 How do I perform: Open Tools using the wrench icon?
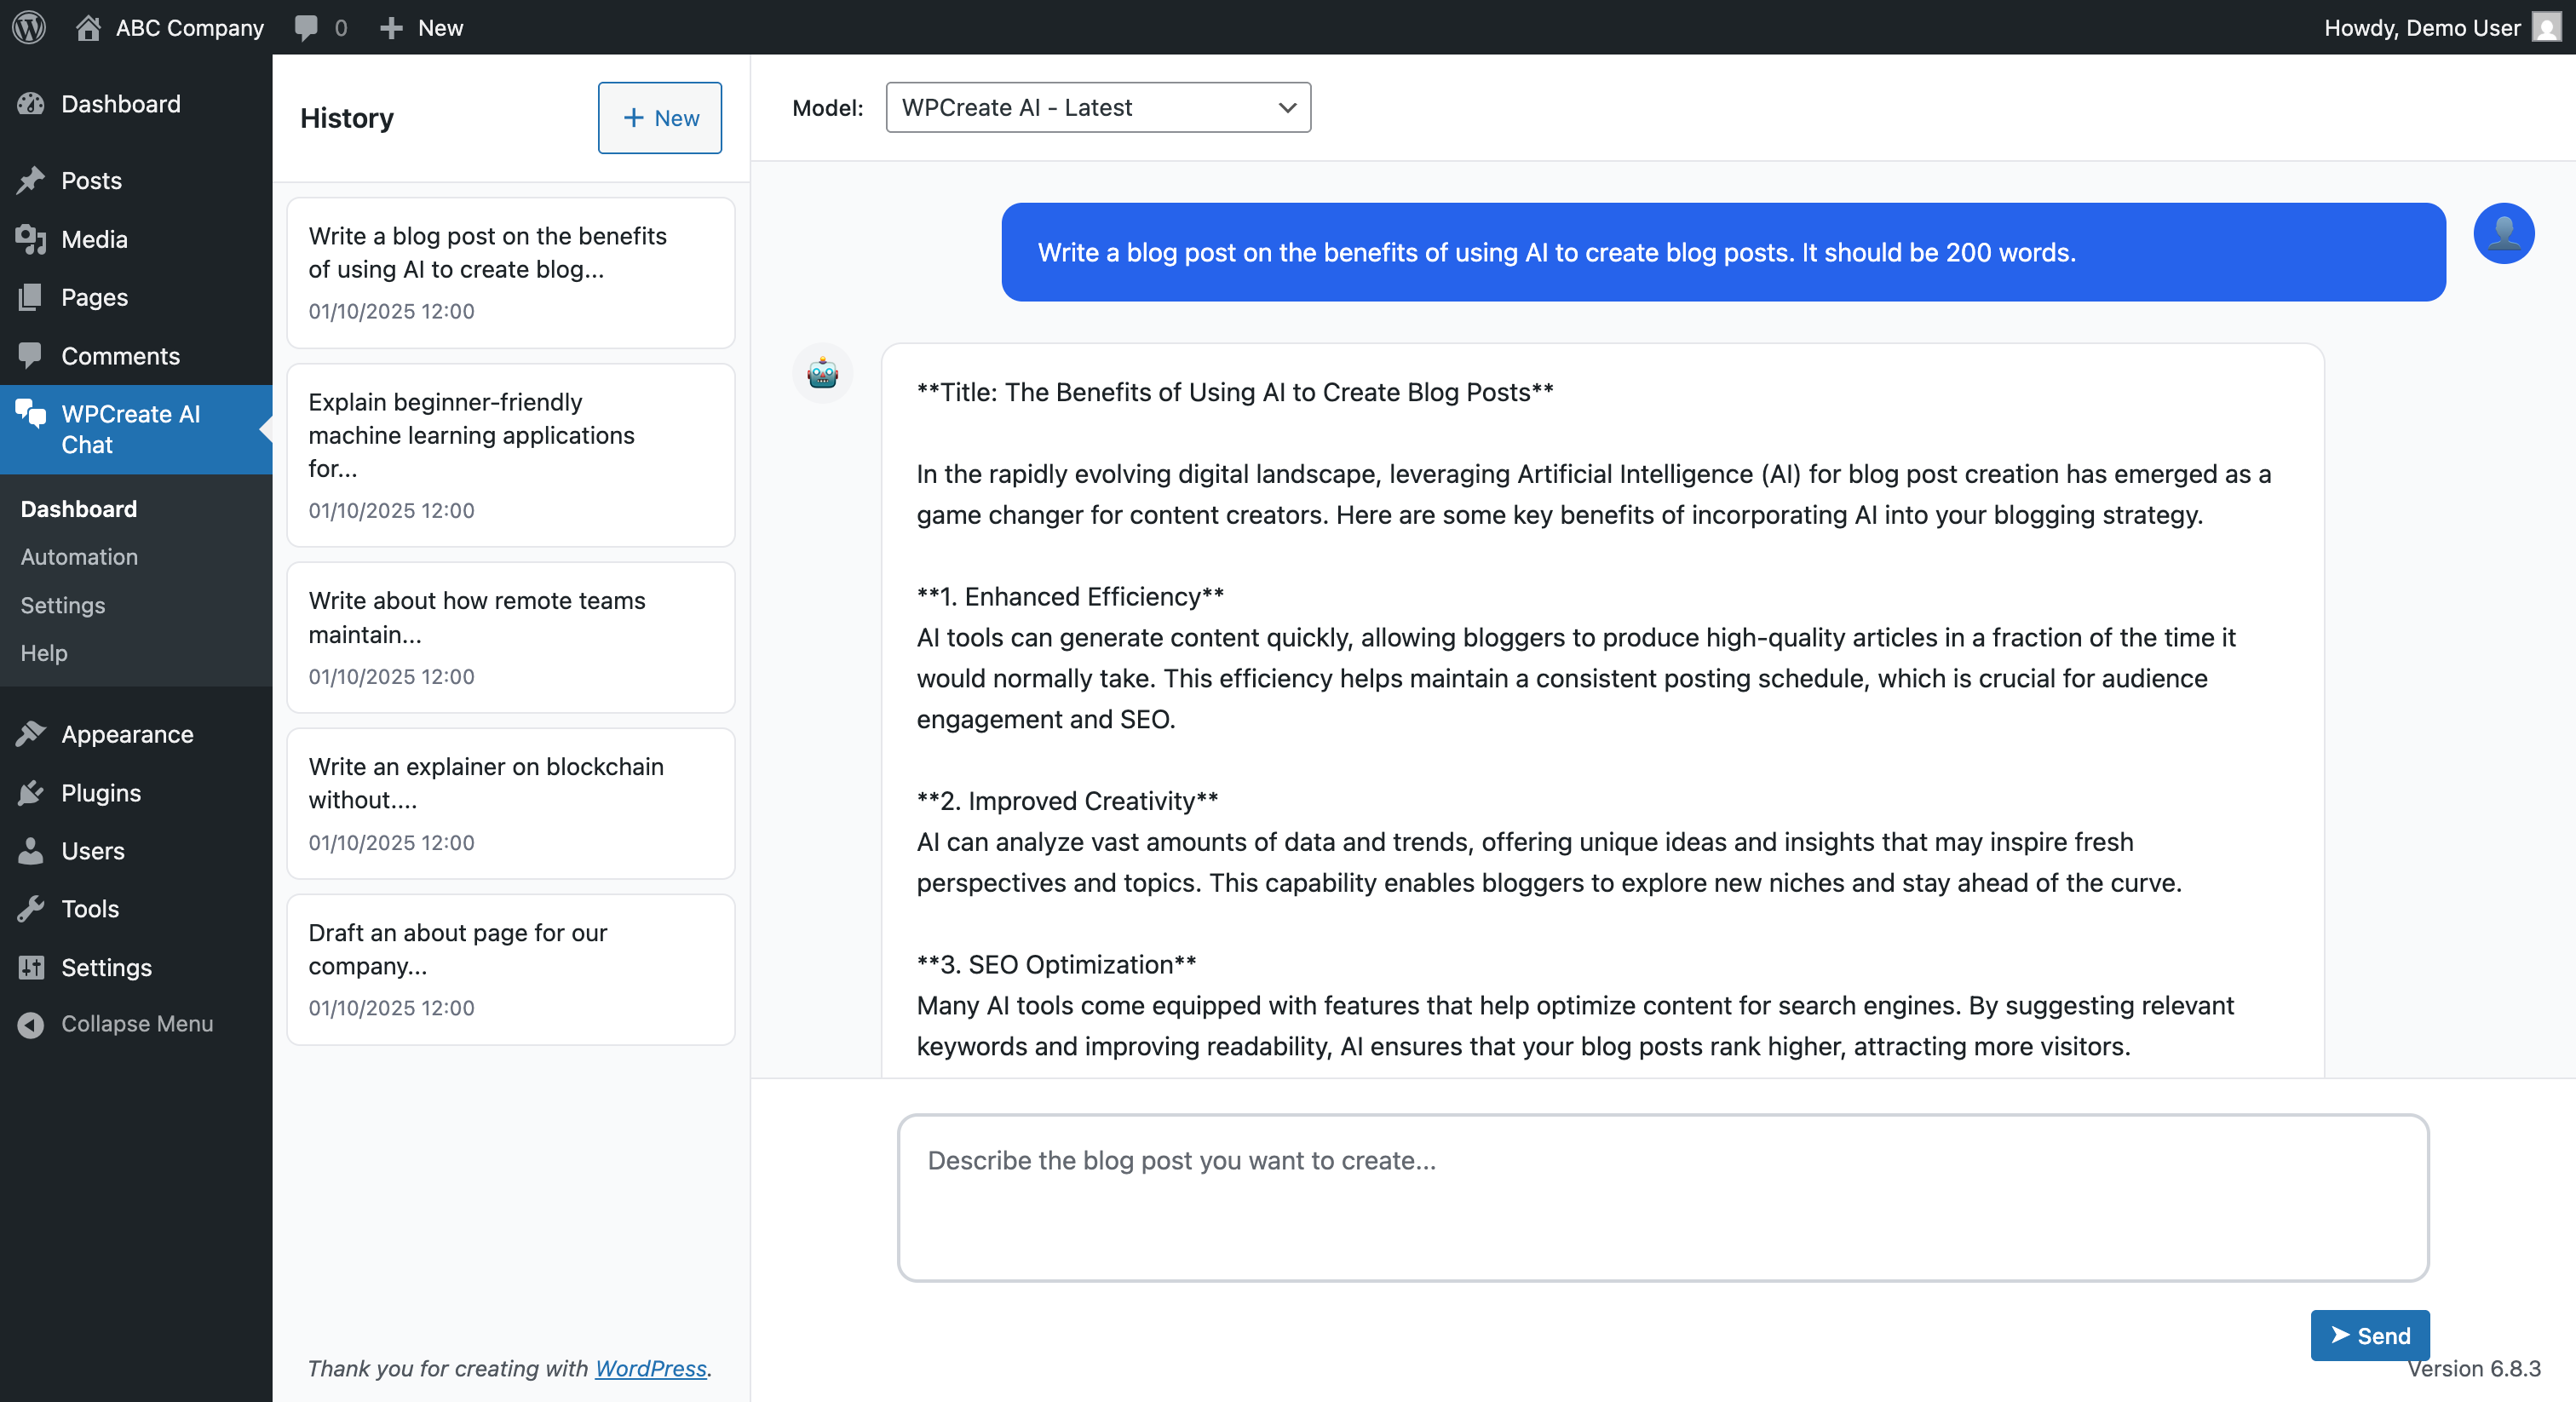31,909
